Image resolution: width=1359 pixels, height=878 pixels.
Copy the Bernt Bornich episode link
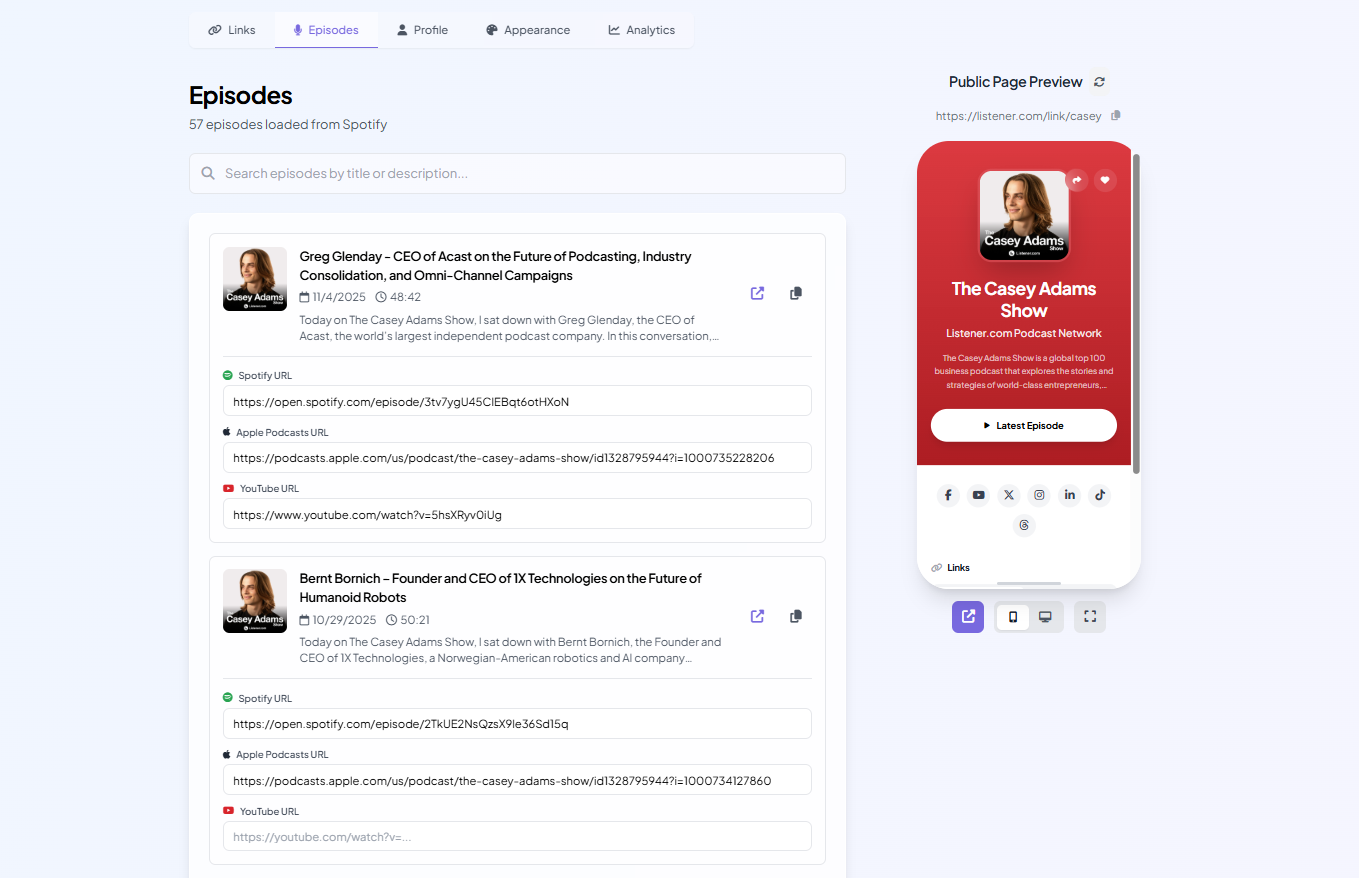(x=796, y=616)
